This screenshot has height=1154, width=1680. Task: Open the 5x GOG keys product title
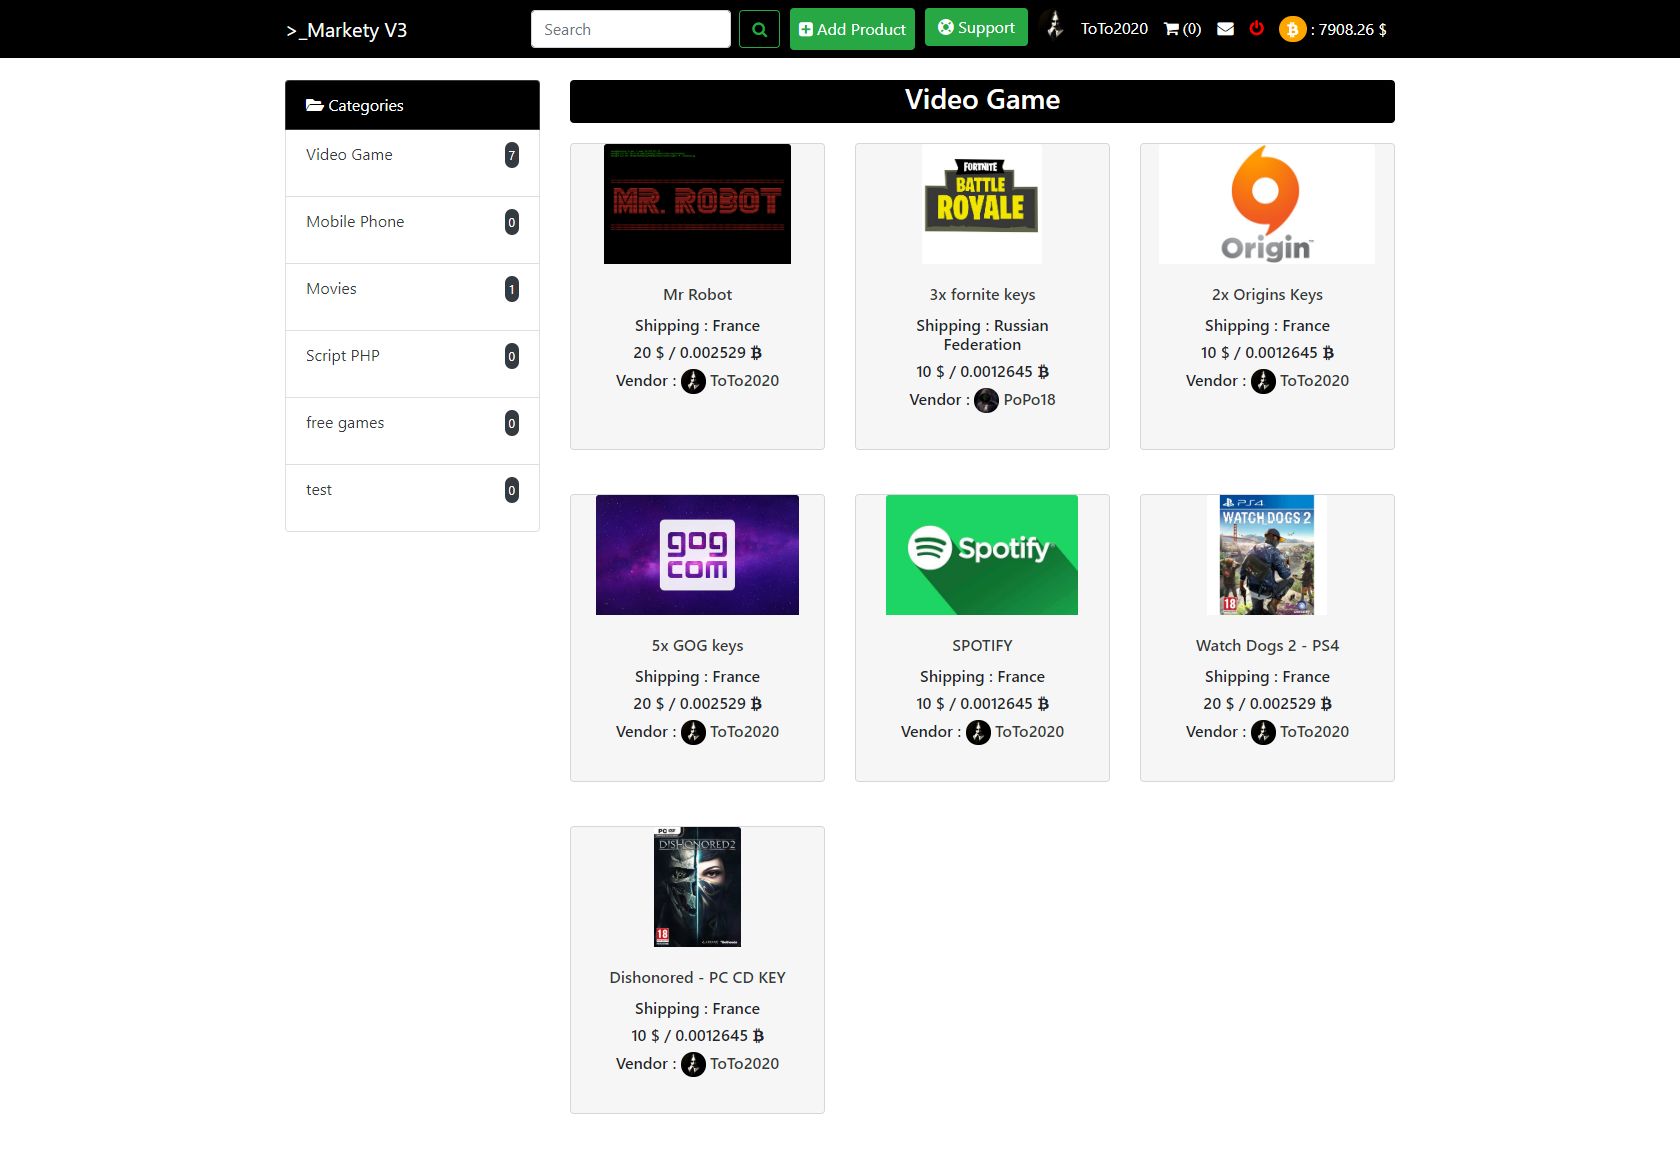697,646
